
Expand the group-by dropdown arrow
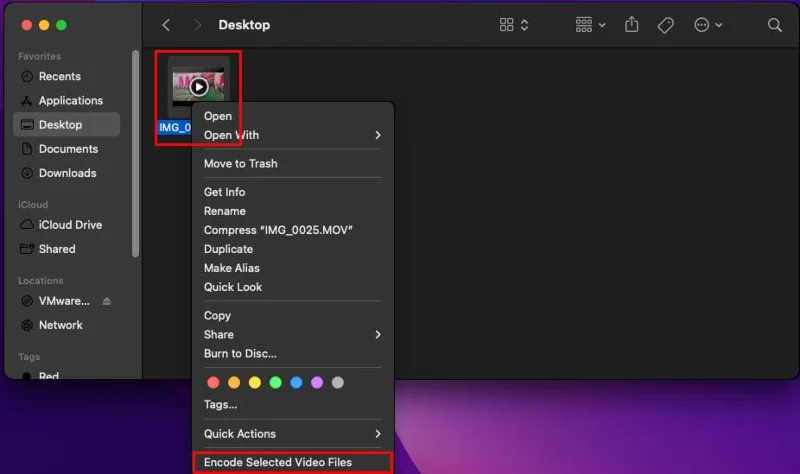(x=602, y=25)
